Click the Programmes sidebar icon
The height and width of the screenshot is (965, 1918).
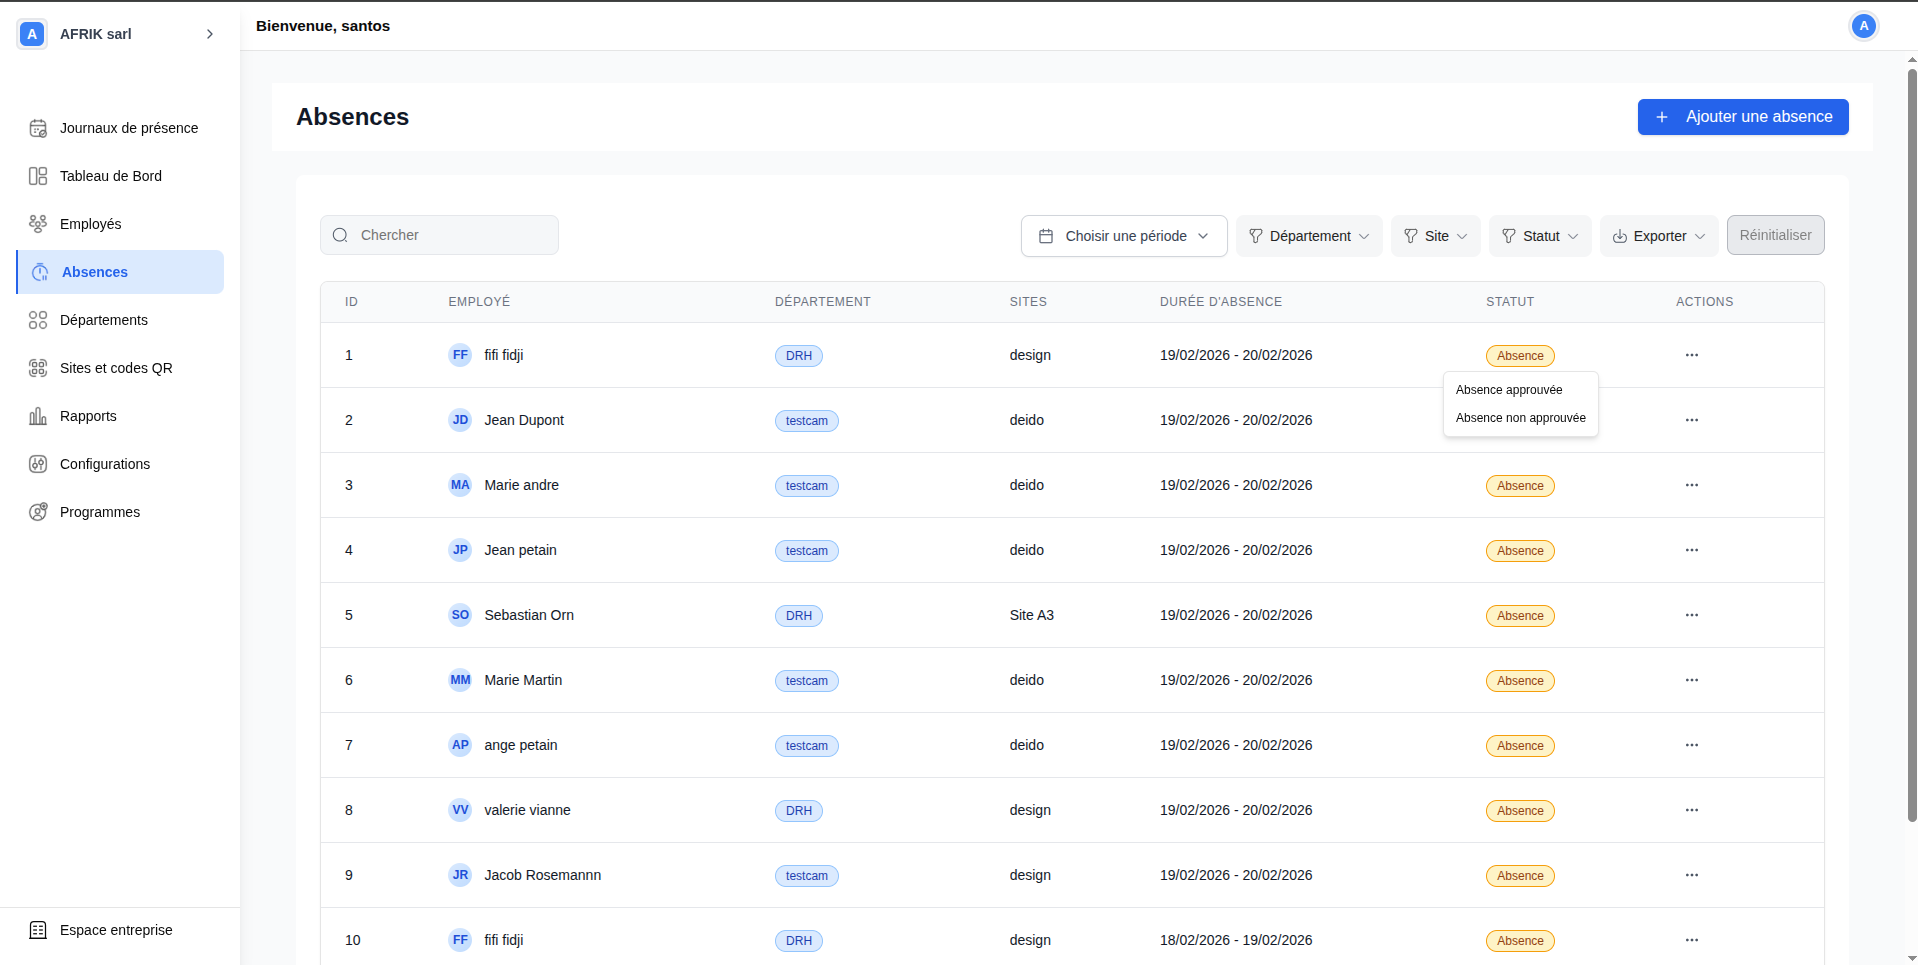[x=38, y=512]
